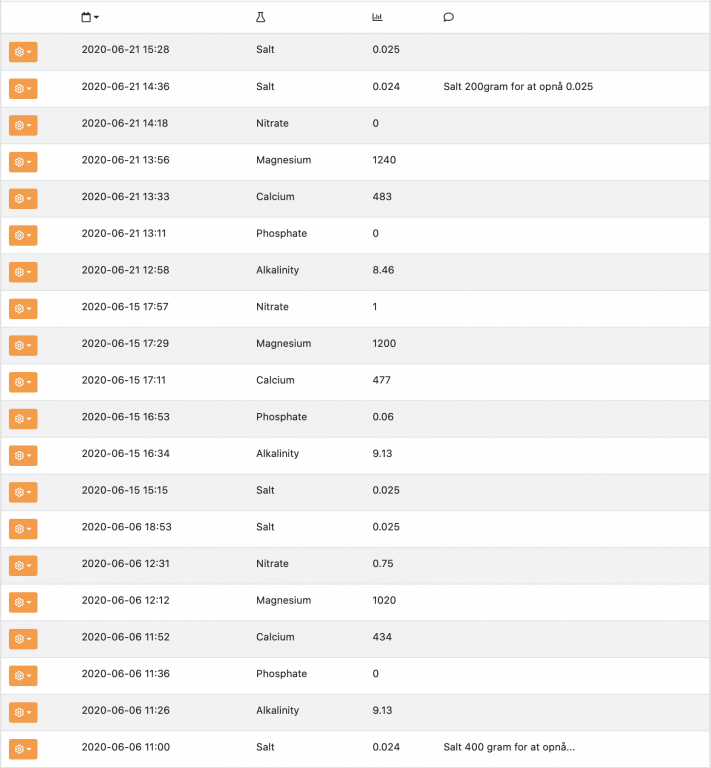Click the bar chart value column icon
Image resolution: width=711 pixels, height=768 pixels.
tap(377, 17)
